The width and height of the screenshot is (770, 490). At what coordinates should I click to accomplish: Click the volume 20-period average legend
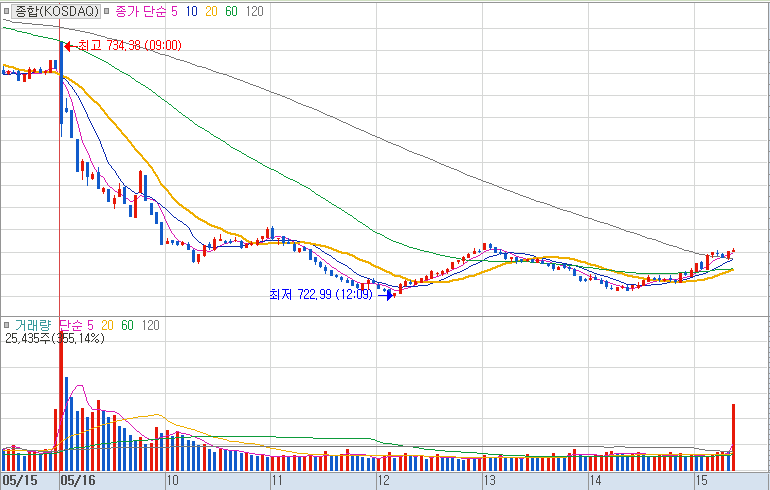pyautogui.click(x=107, y=325)
